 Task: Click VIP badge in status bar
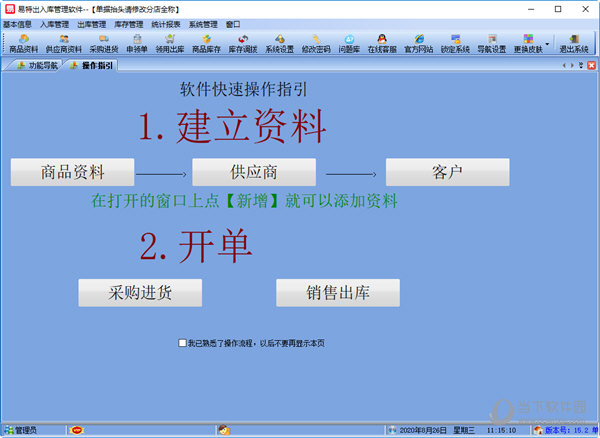77,430
